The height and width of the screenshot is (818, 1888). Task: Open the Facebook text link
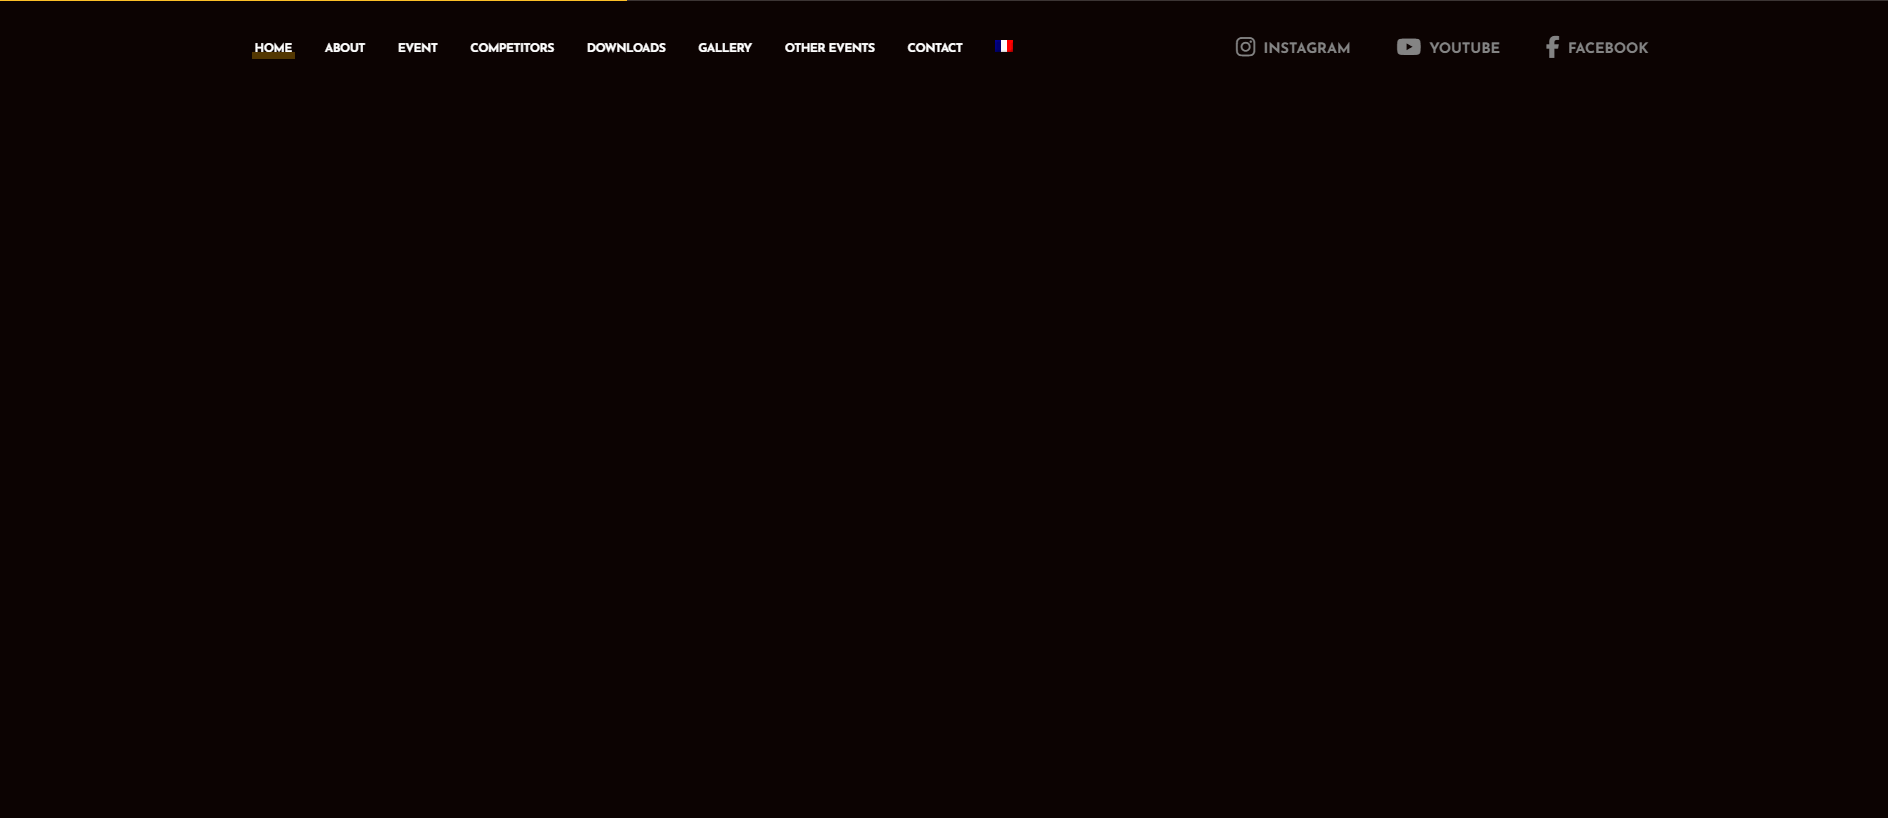point(1607,48)
